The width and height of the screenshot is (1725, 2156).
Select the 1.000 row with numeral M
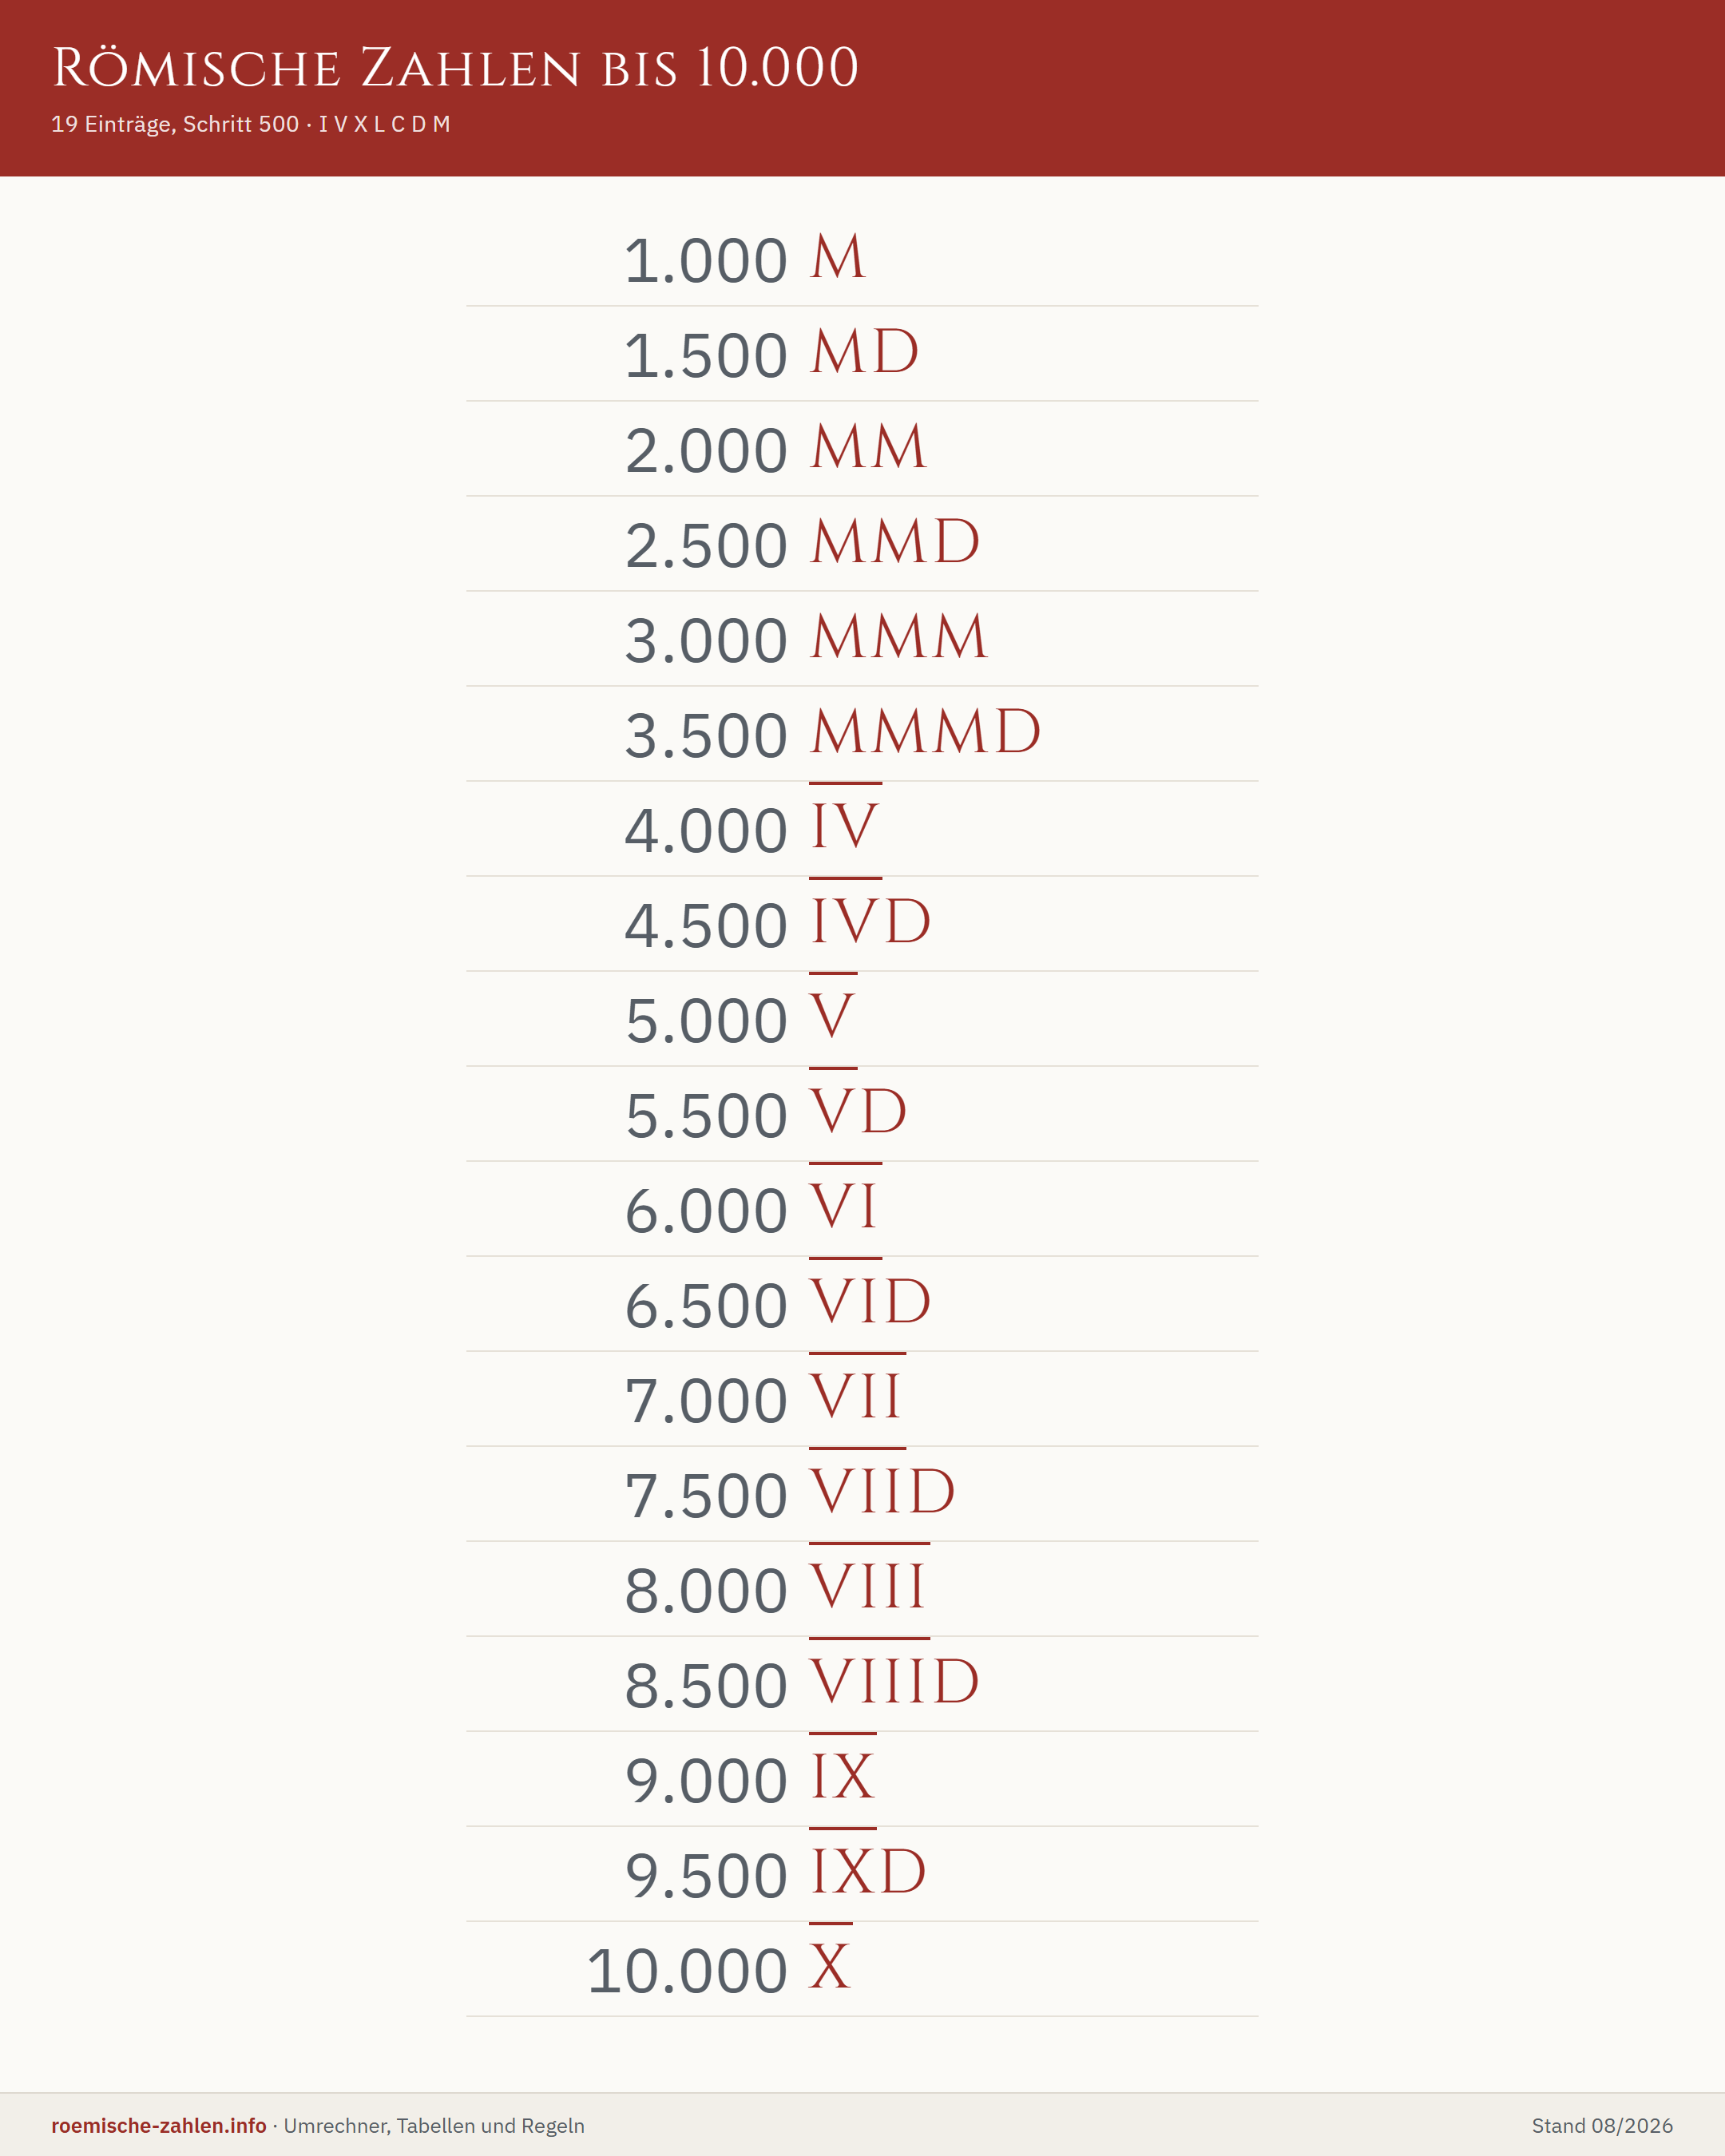(x=862, y=259)
